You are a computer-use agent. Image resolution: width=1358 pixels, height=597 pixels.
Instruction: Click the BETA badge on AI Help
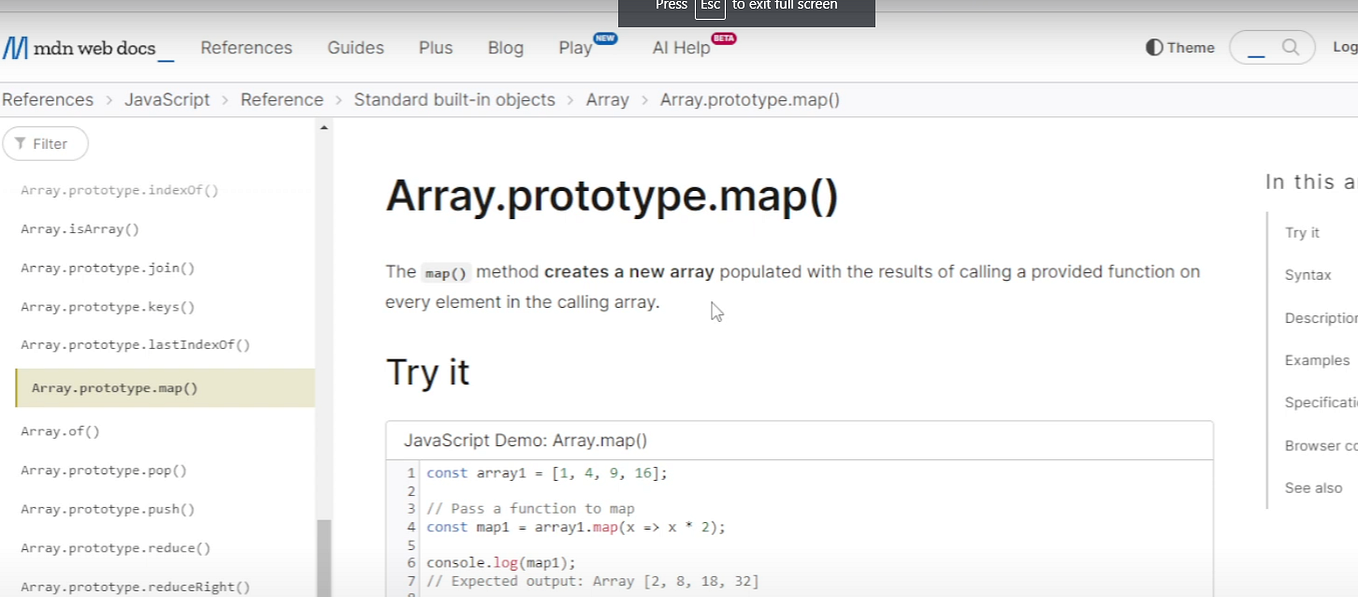point(722,37)
